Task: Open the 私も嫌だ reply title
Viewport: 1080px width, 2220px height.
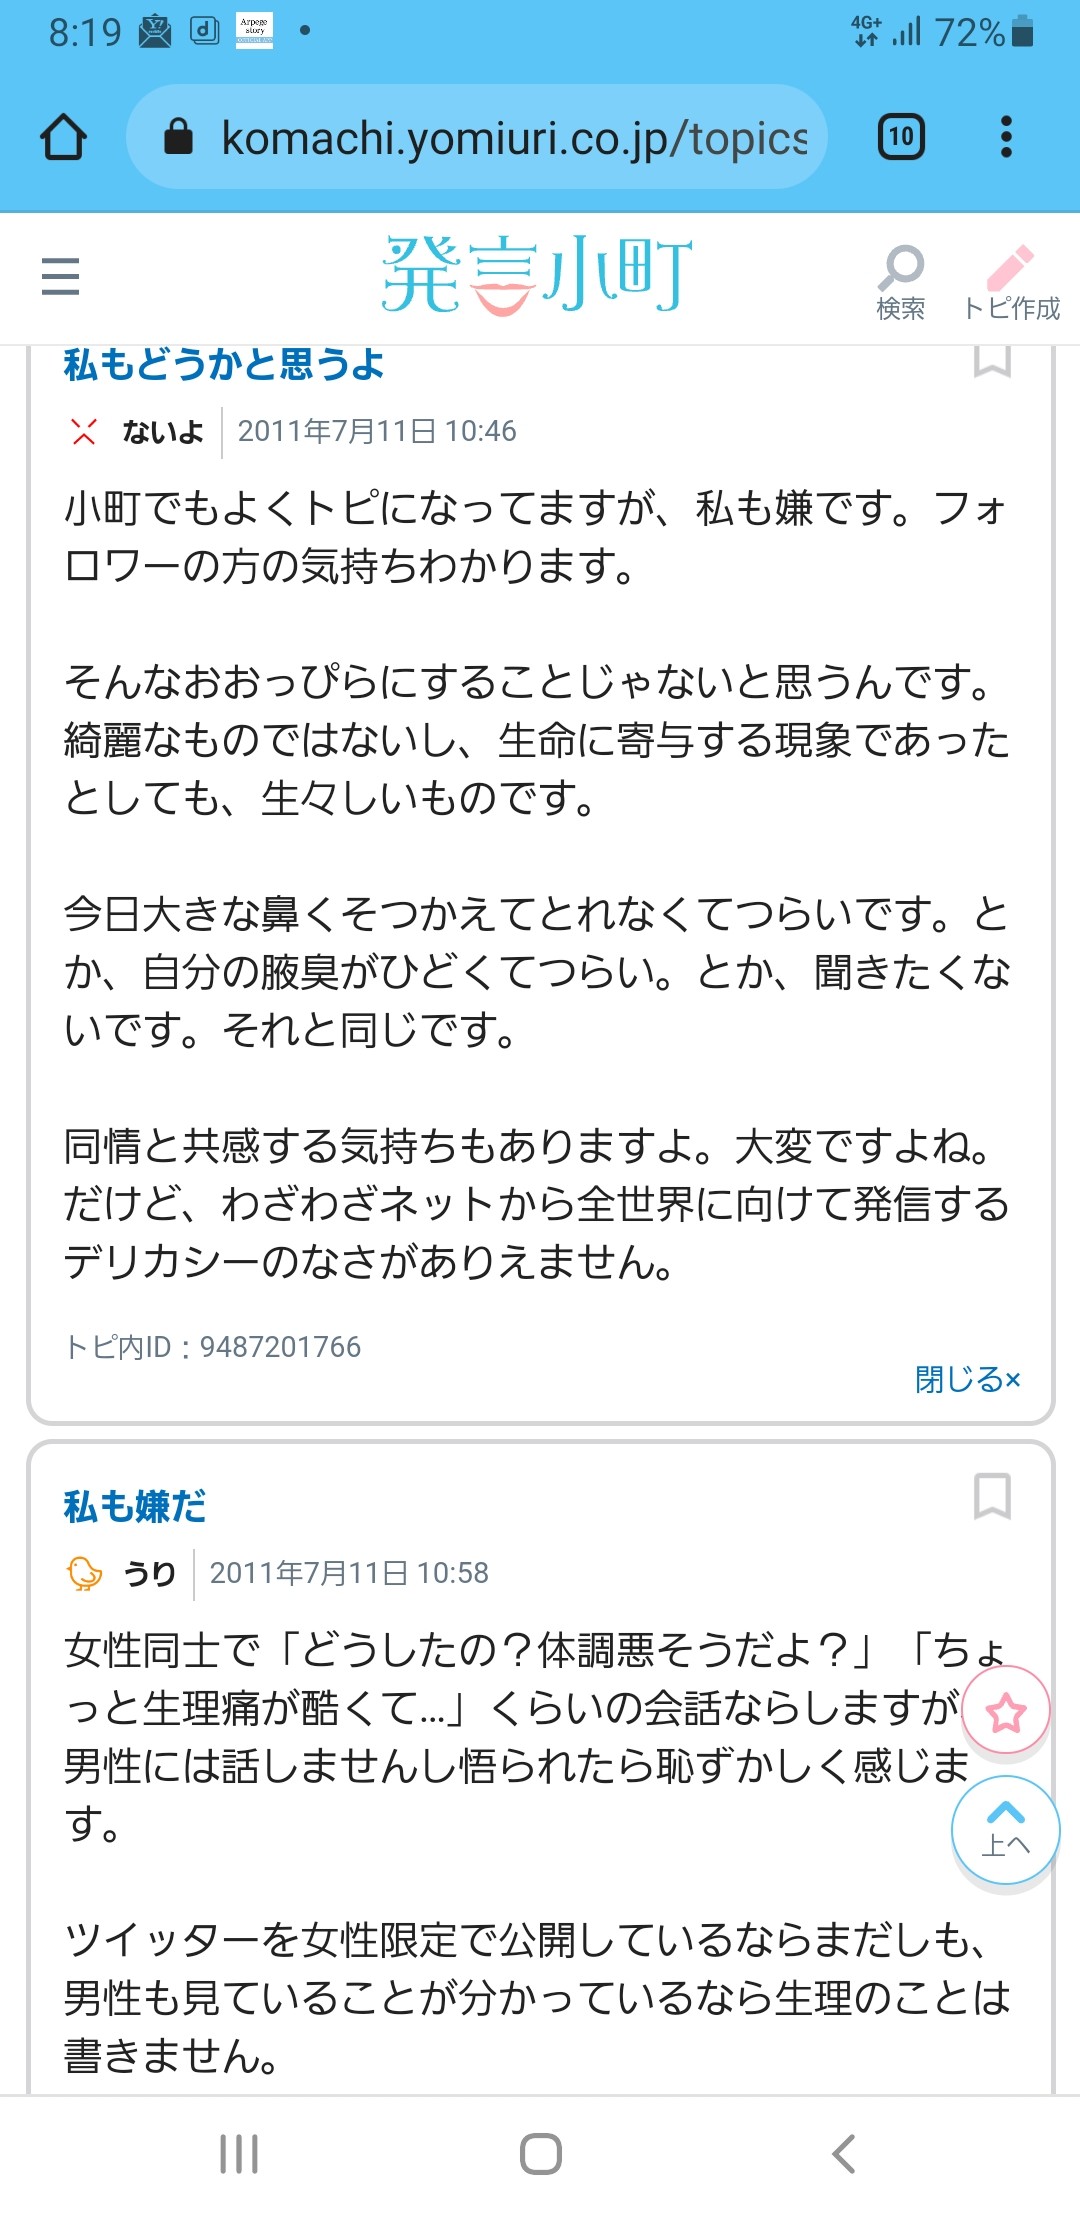Action: coord(135,1506)
